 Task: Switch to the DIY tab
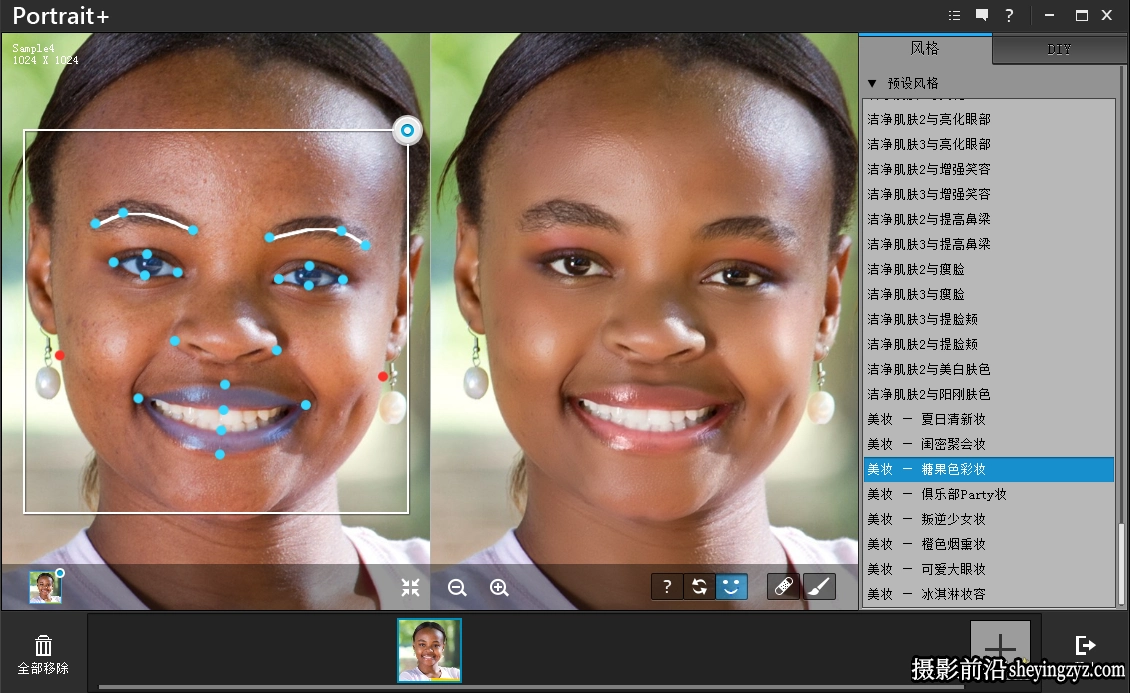coord(1059,49)
